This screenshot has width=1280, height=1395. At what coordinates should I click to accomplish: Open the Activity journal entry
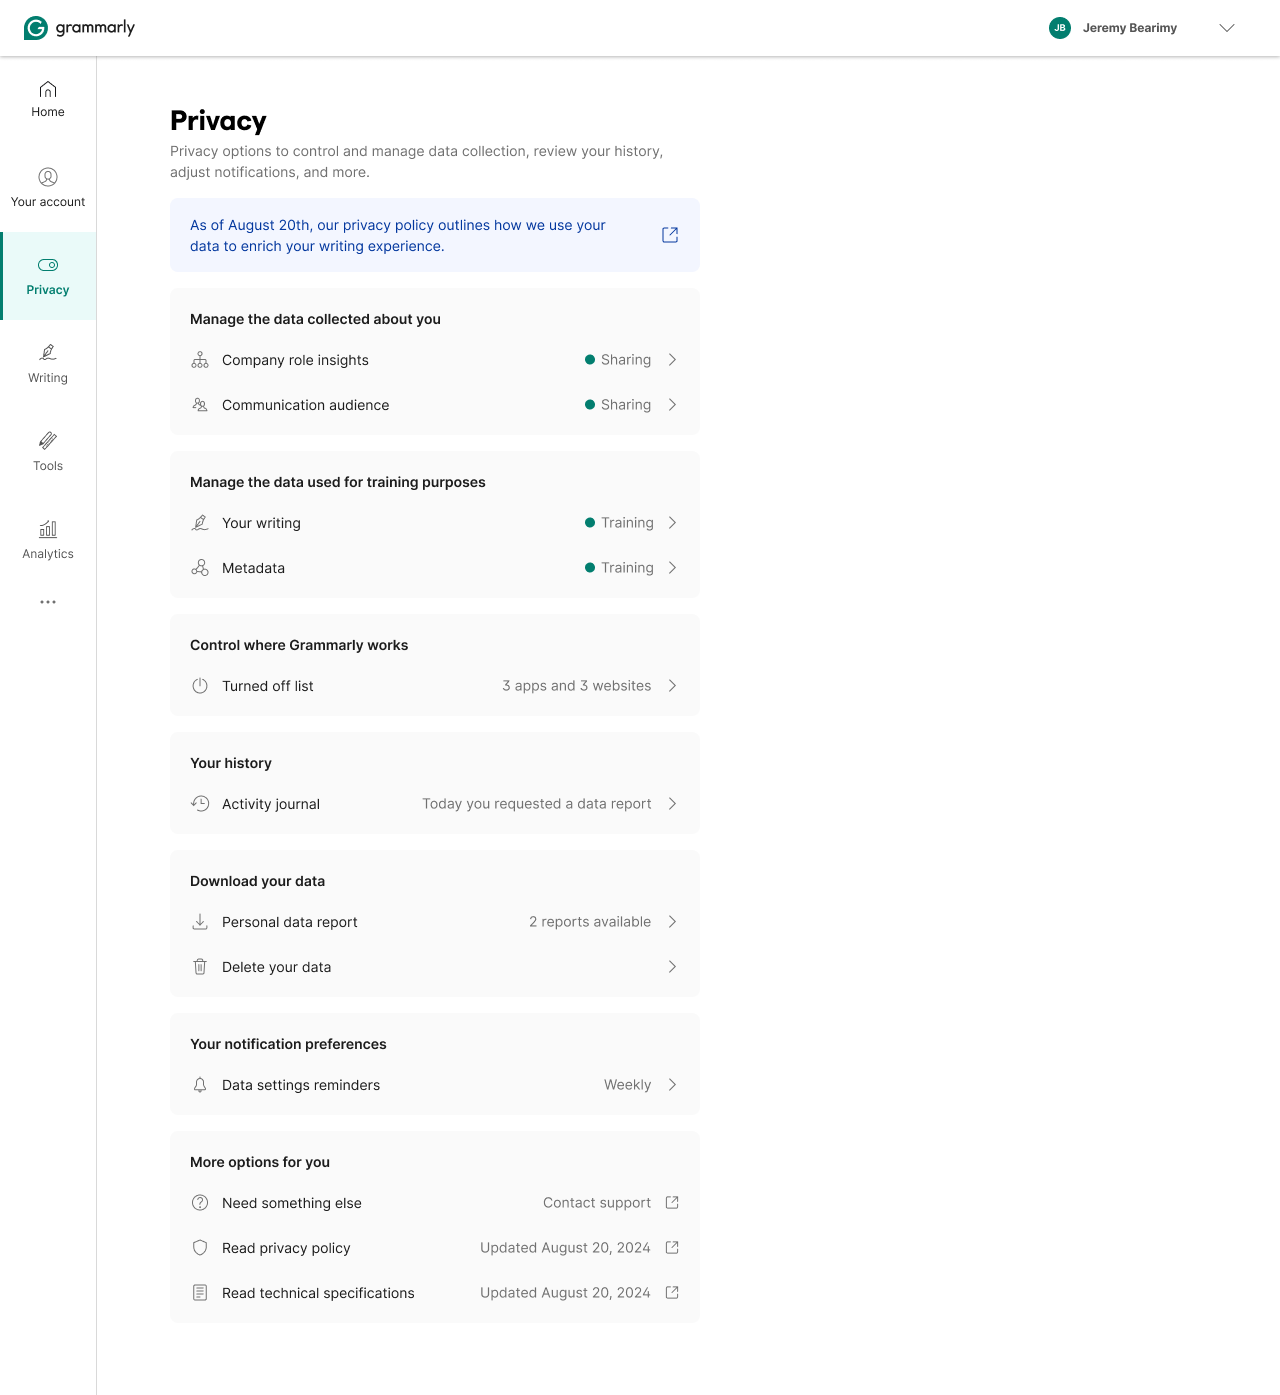point(434,803)
